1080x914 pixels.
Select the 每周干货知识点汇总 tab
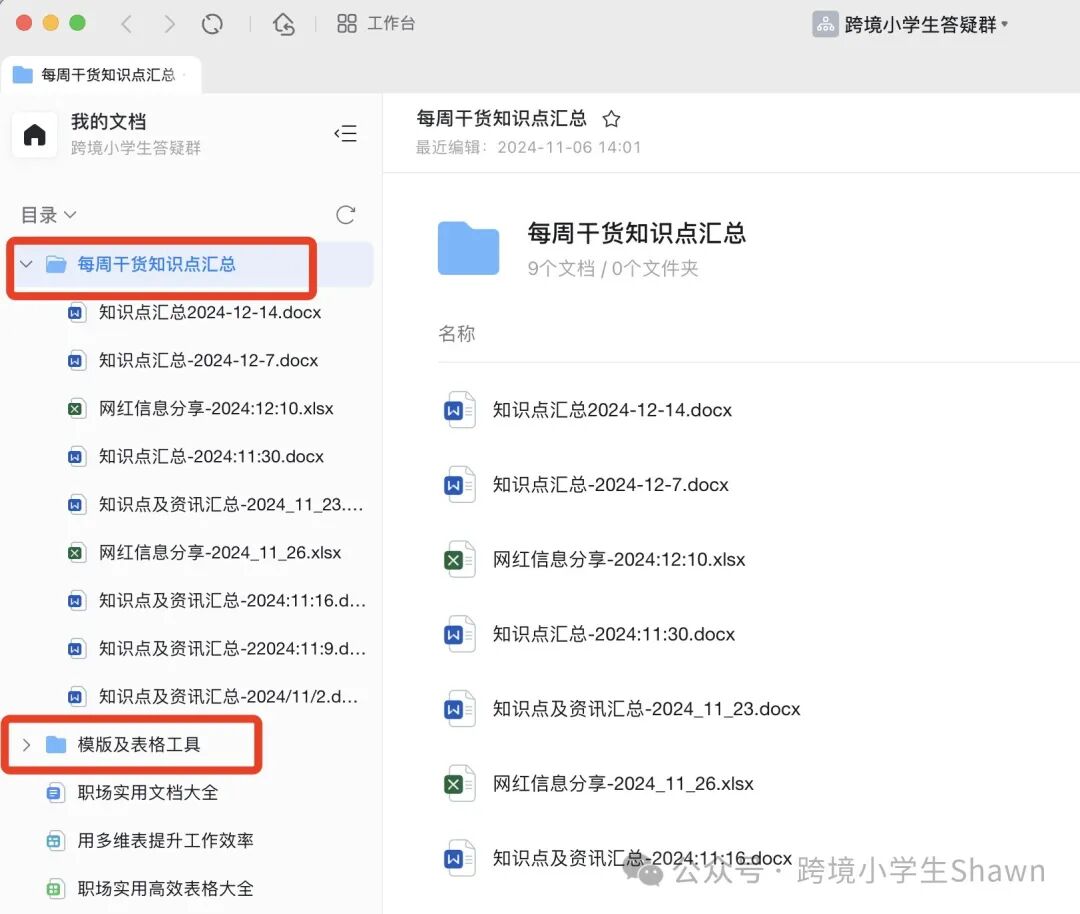(x=101, y=74)
